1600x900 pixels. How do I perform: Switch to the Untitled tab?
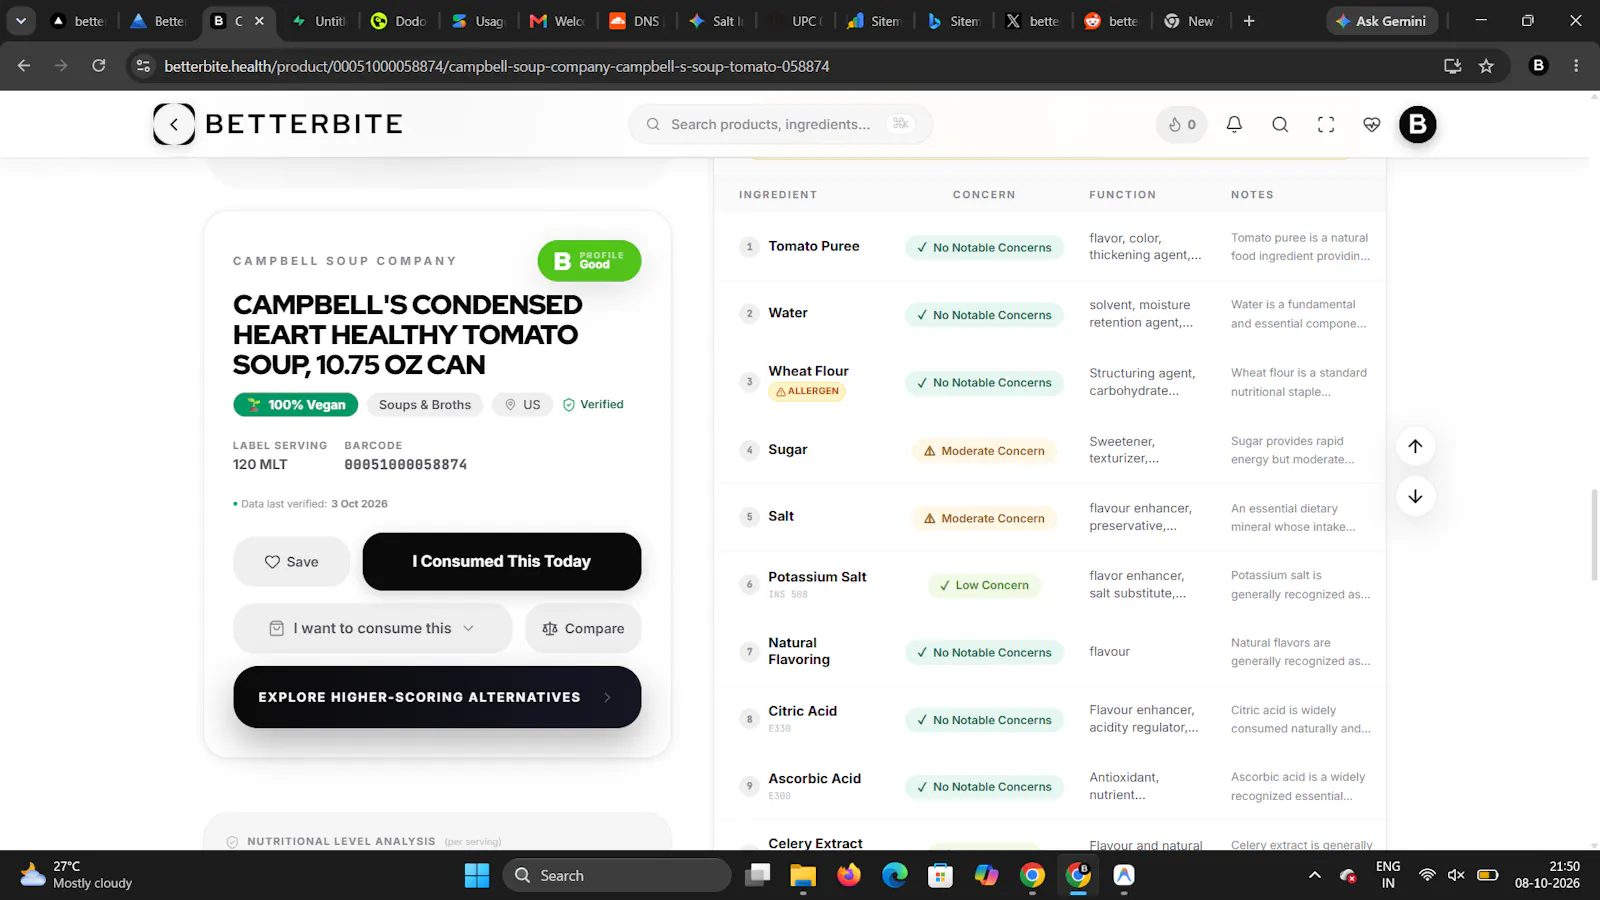tap(318, 21)
